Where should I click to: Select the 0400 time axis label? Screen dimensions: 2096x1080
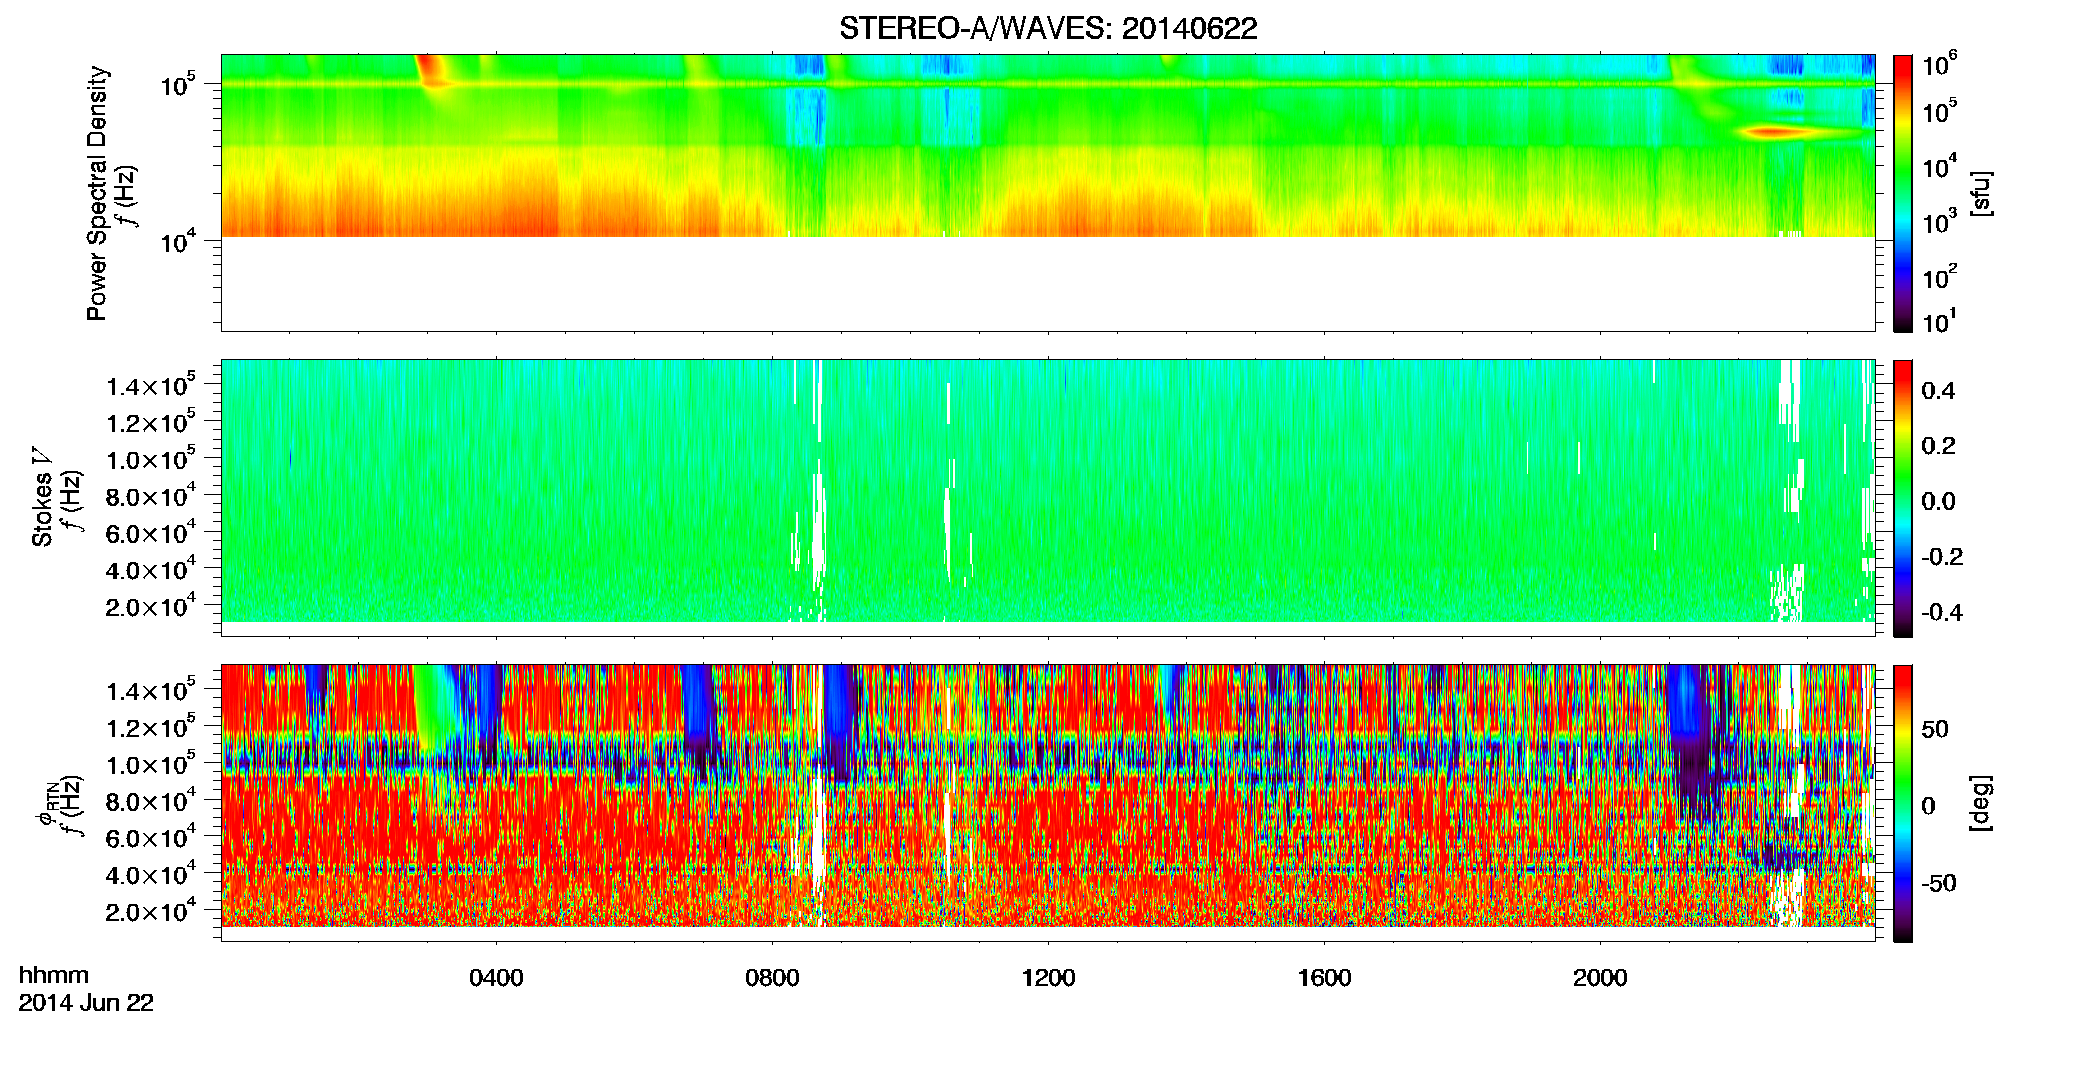(x=496, y=978)
